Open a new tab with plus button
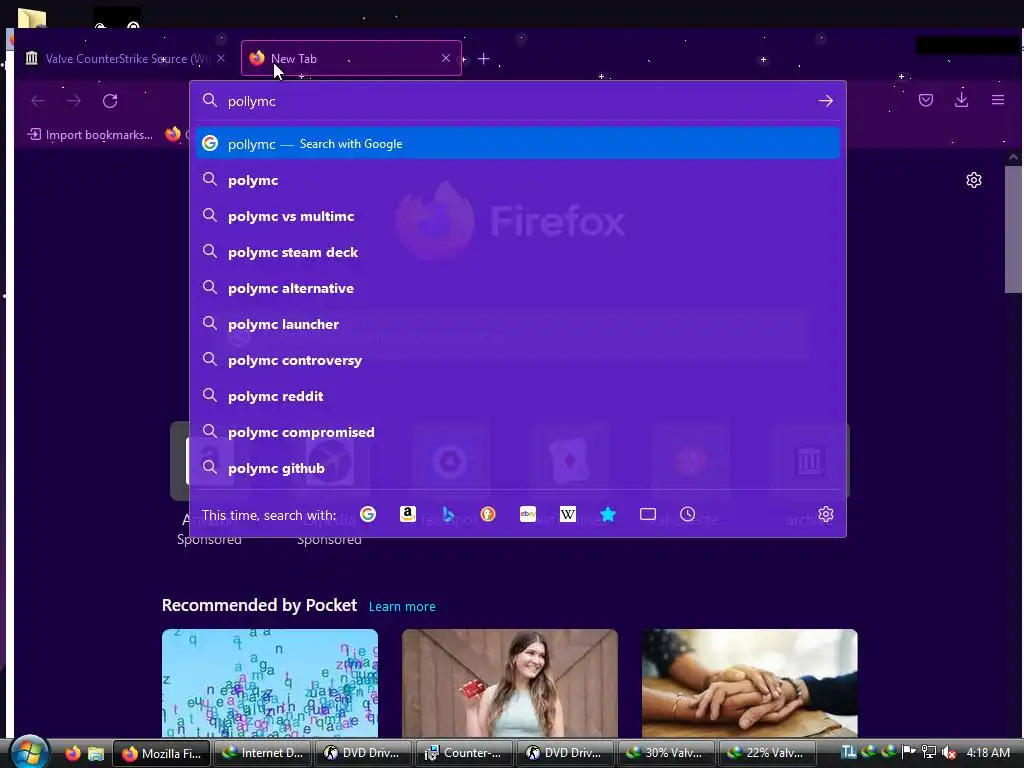Viewport: 1024px width, 768px height. pyautogui.click(x=483, y=59)
